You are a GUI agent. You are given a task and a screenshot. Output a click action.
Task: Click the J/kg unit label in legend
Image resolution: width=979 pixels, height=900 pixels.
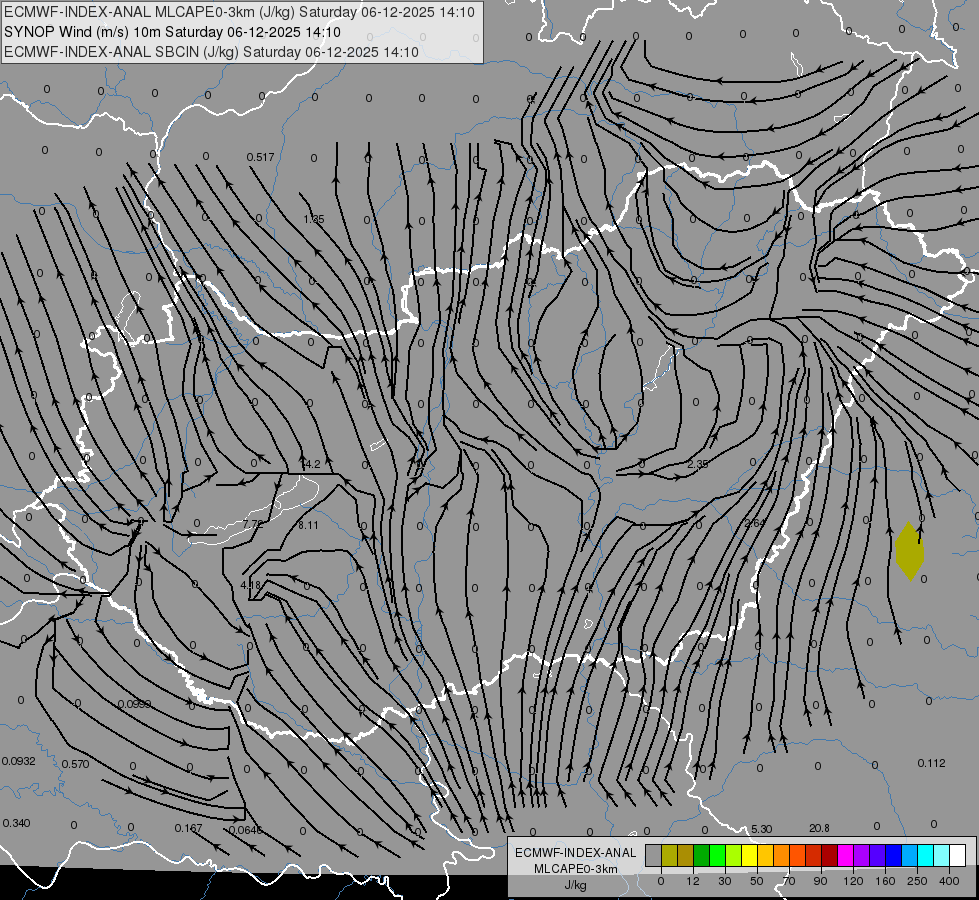pos(575,886)
